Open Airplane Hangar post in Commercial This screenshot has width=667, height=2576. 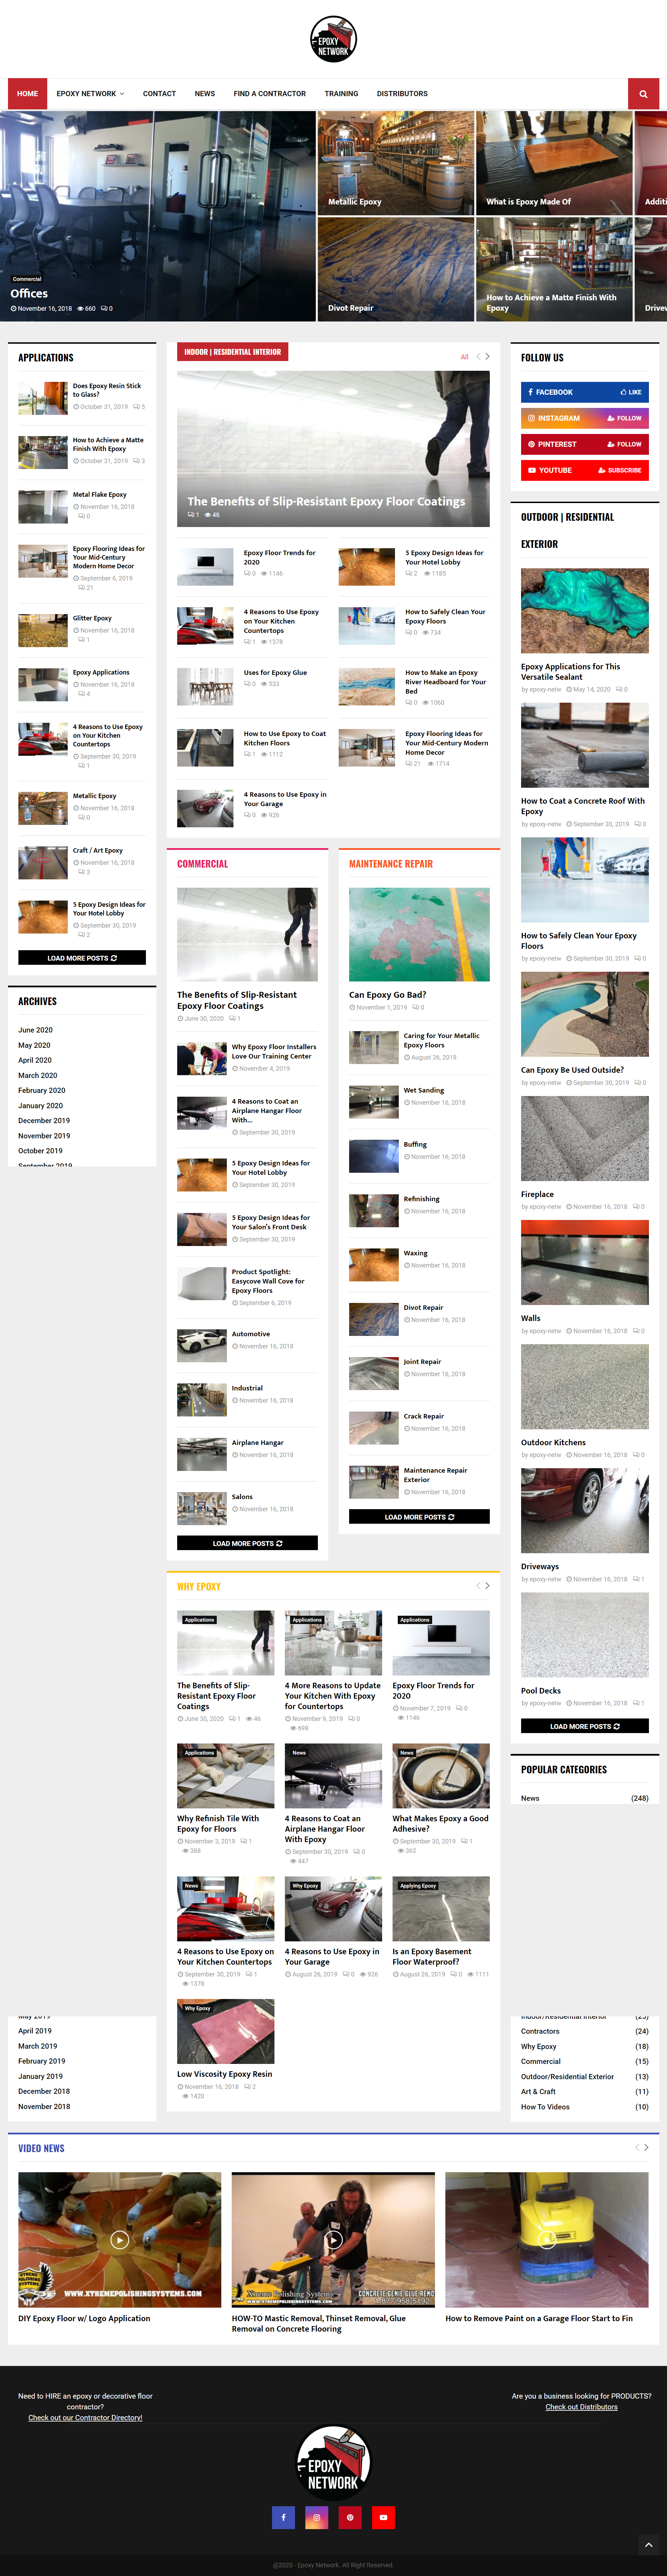click(258, 1442)
